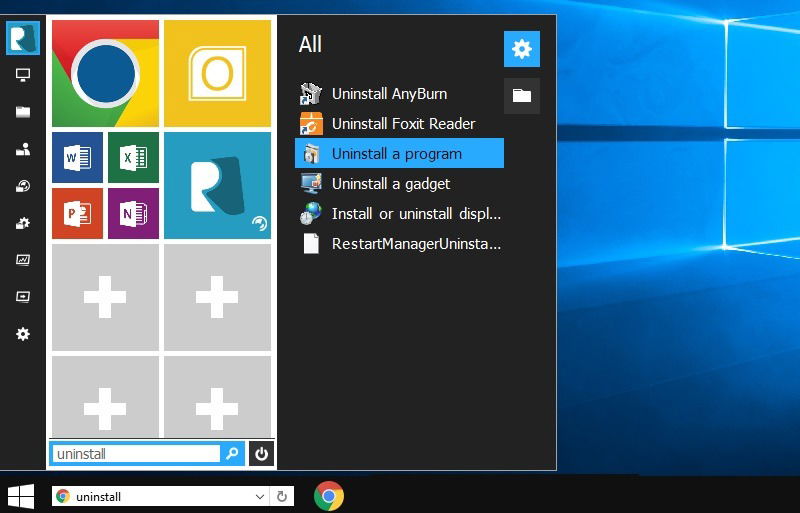This screenshot has width=800, height=513.
Task: Click the uninstall search text field
Action: click(x=136, y=454)
